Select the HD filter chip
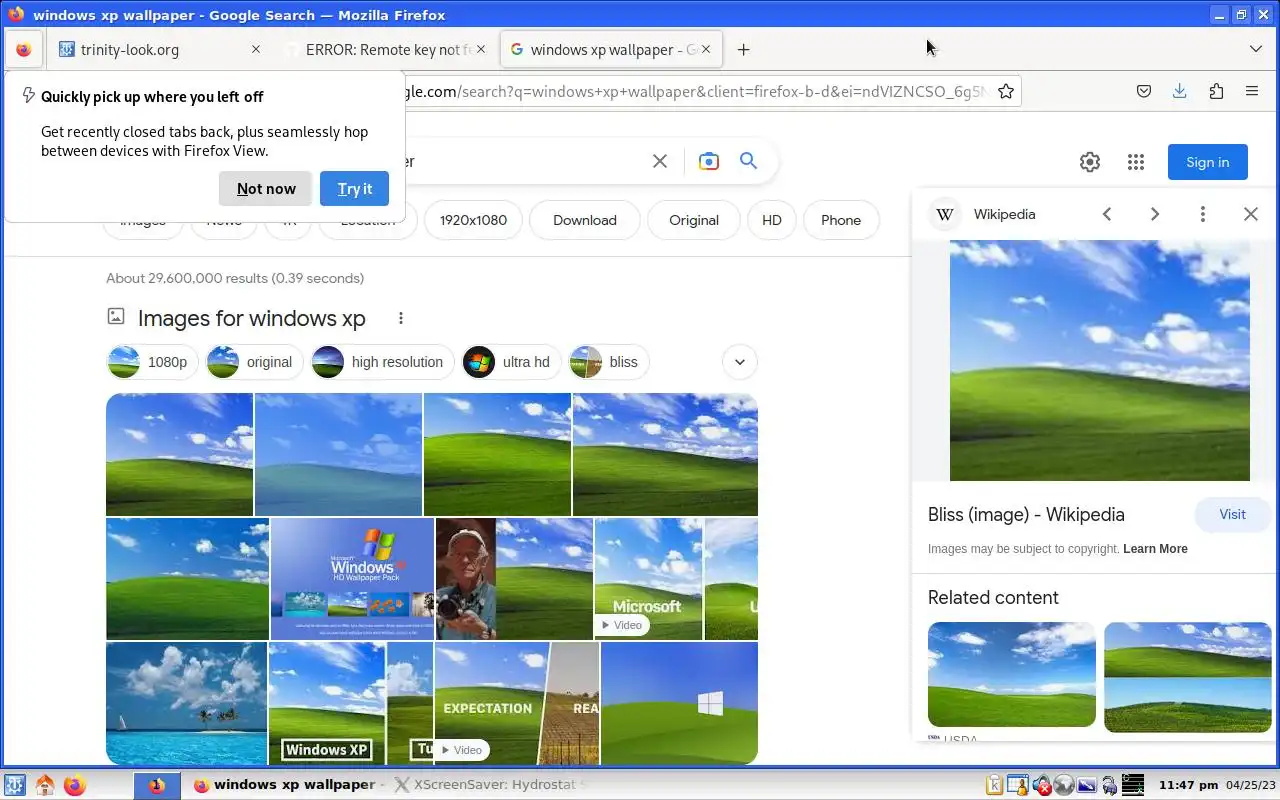 pos(772,220)
